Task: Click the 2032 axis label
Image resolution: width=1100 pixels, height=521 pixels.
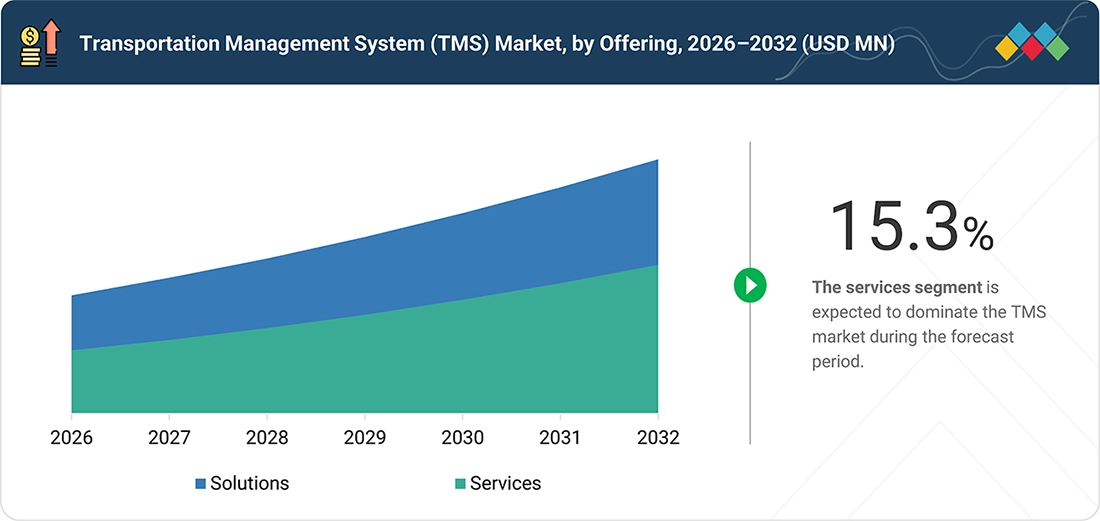Action: click(658, 438)
